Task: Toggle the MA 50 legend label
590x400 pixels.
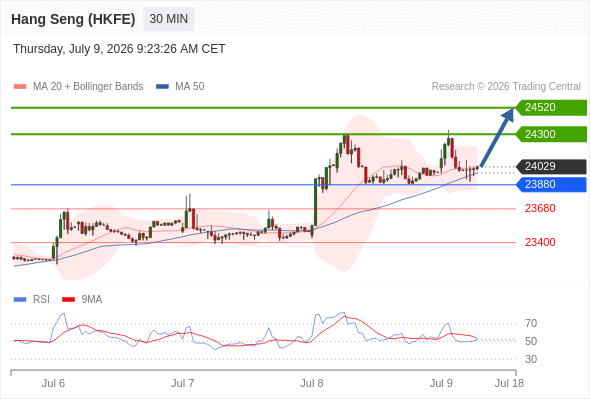Action: pos(190,87)
